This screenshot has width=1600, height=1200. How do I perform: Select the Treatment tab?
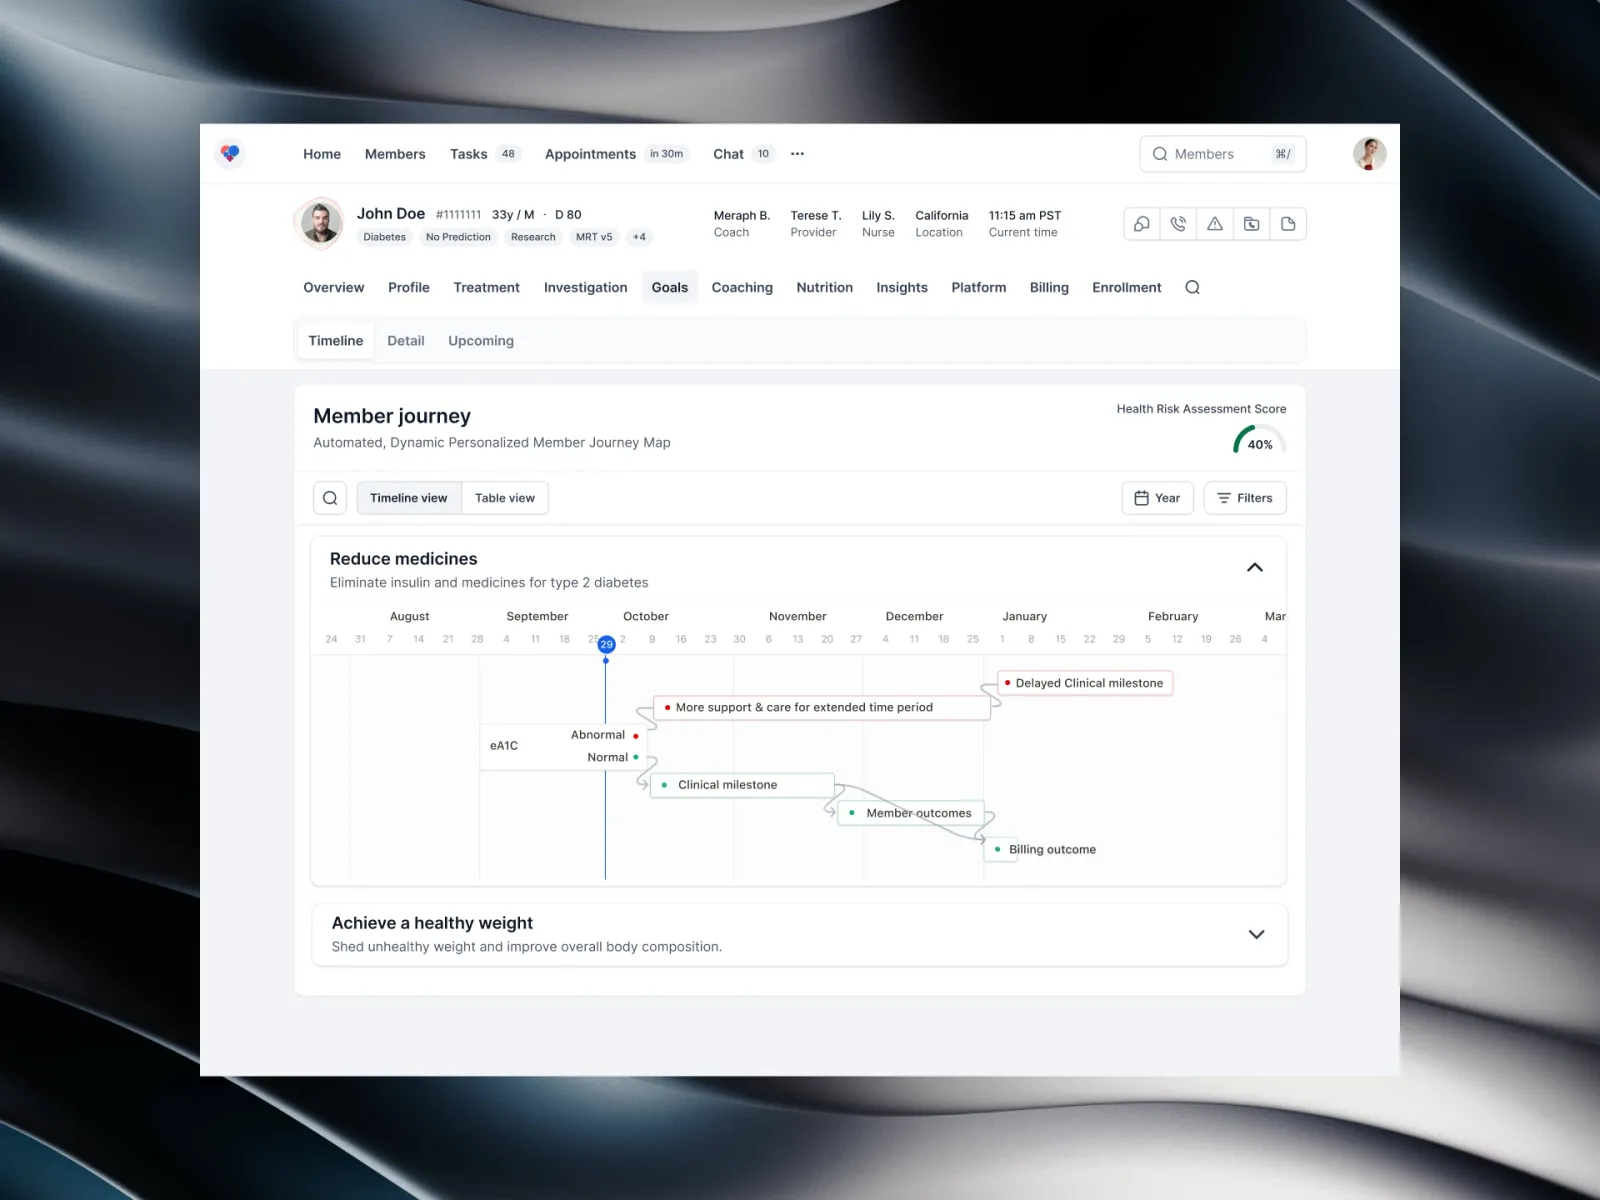487,288
